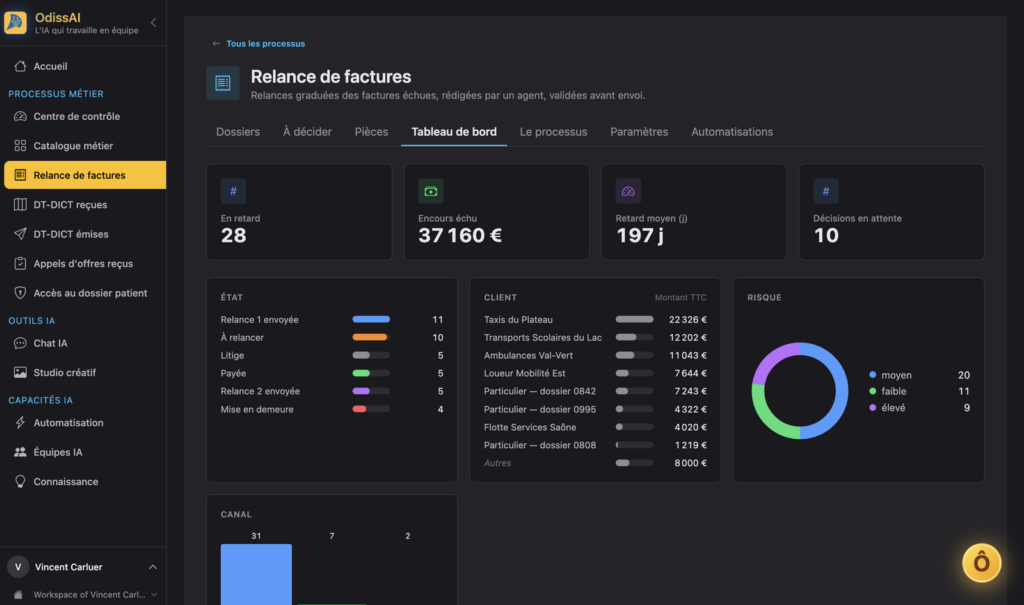Click the Relance de factures header icon
Screen dimensions: 1024x605
coord(223,83)
